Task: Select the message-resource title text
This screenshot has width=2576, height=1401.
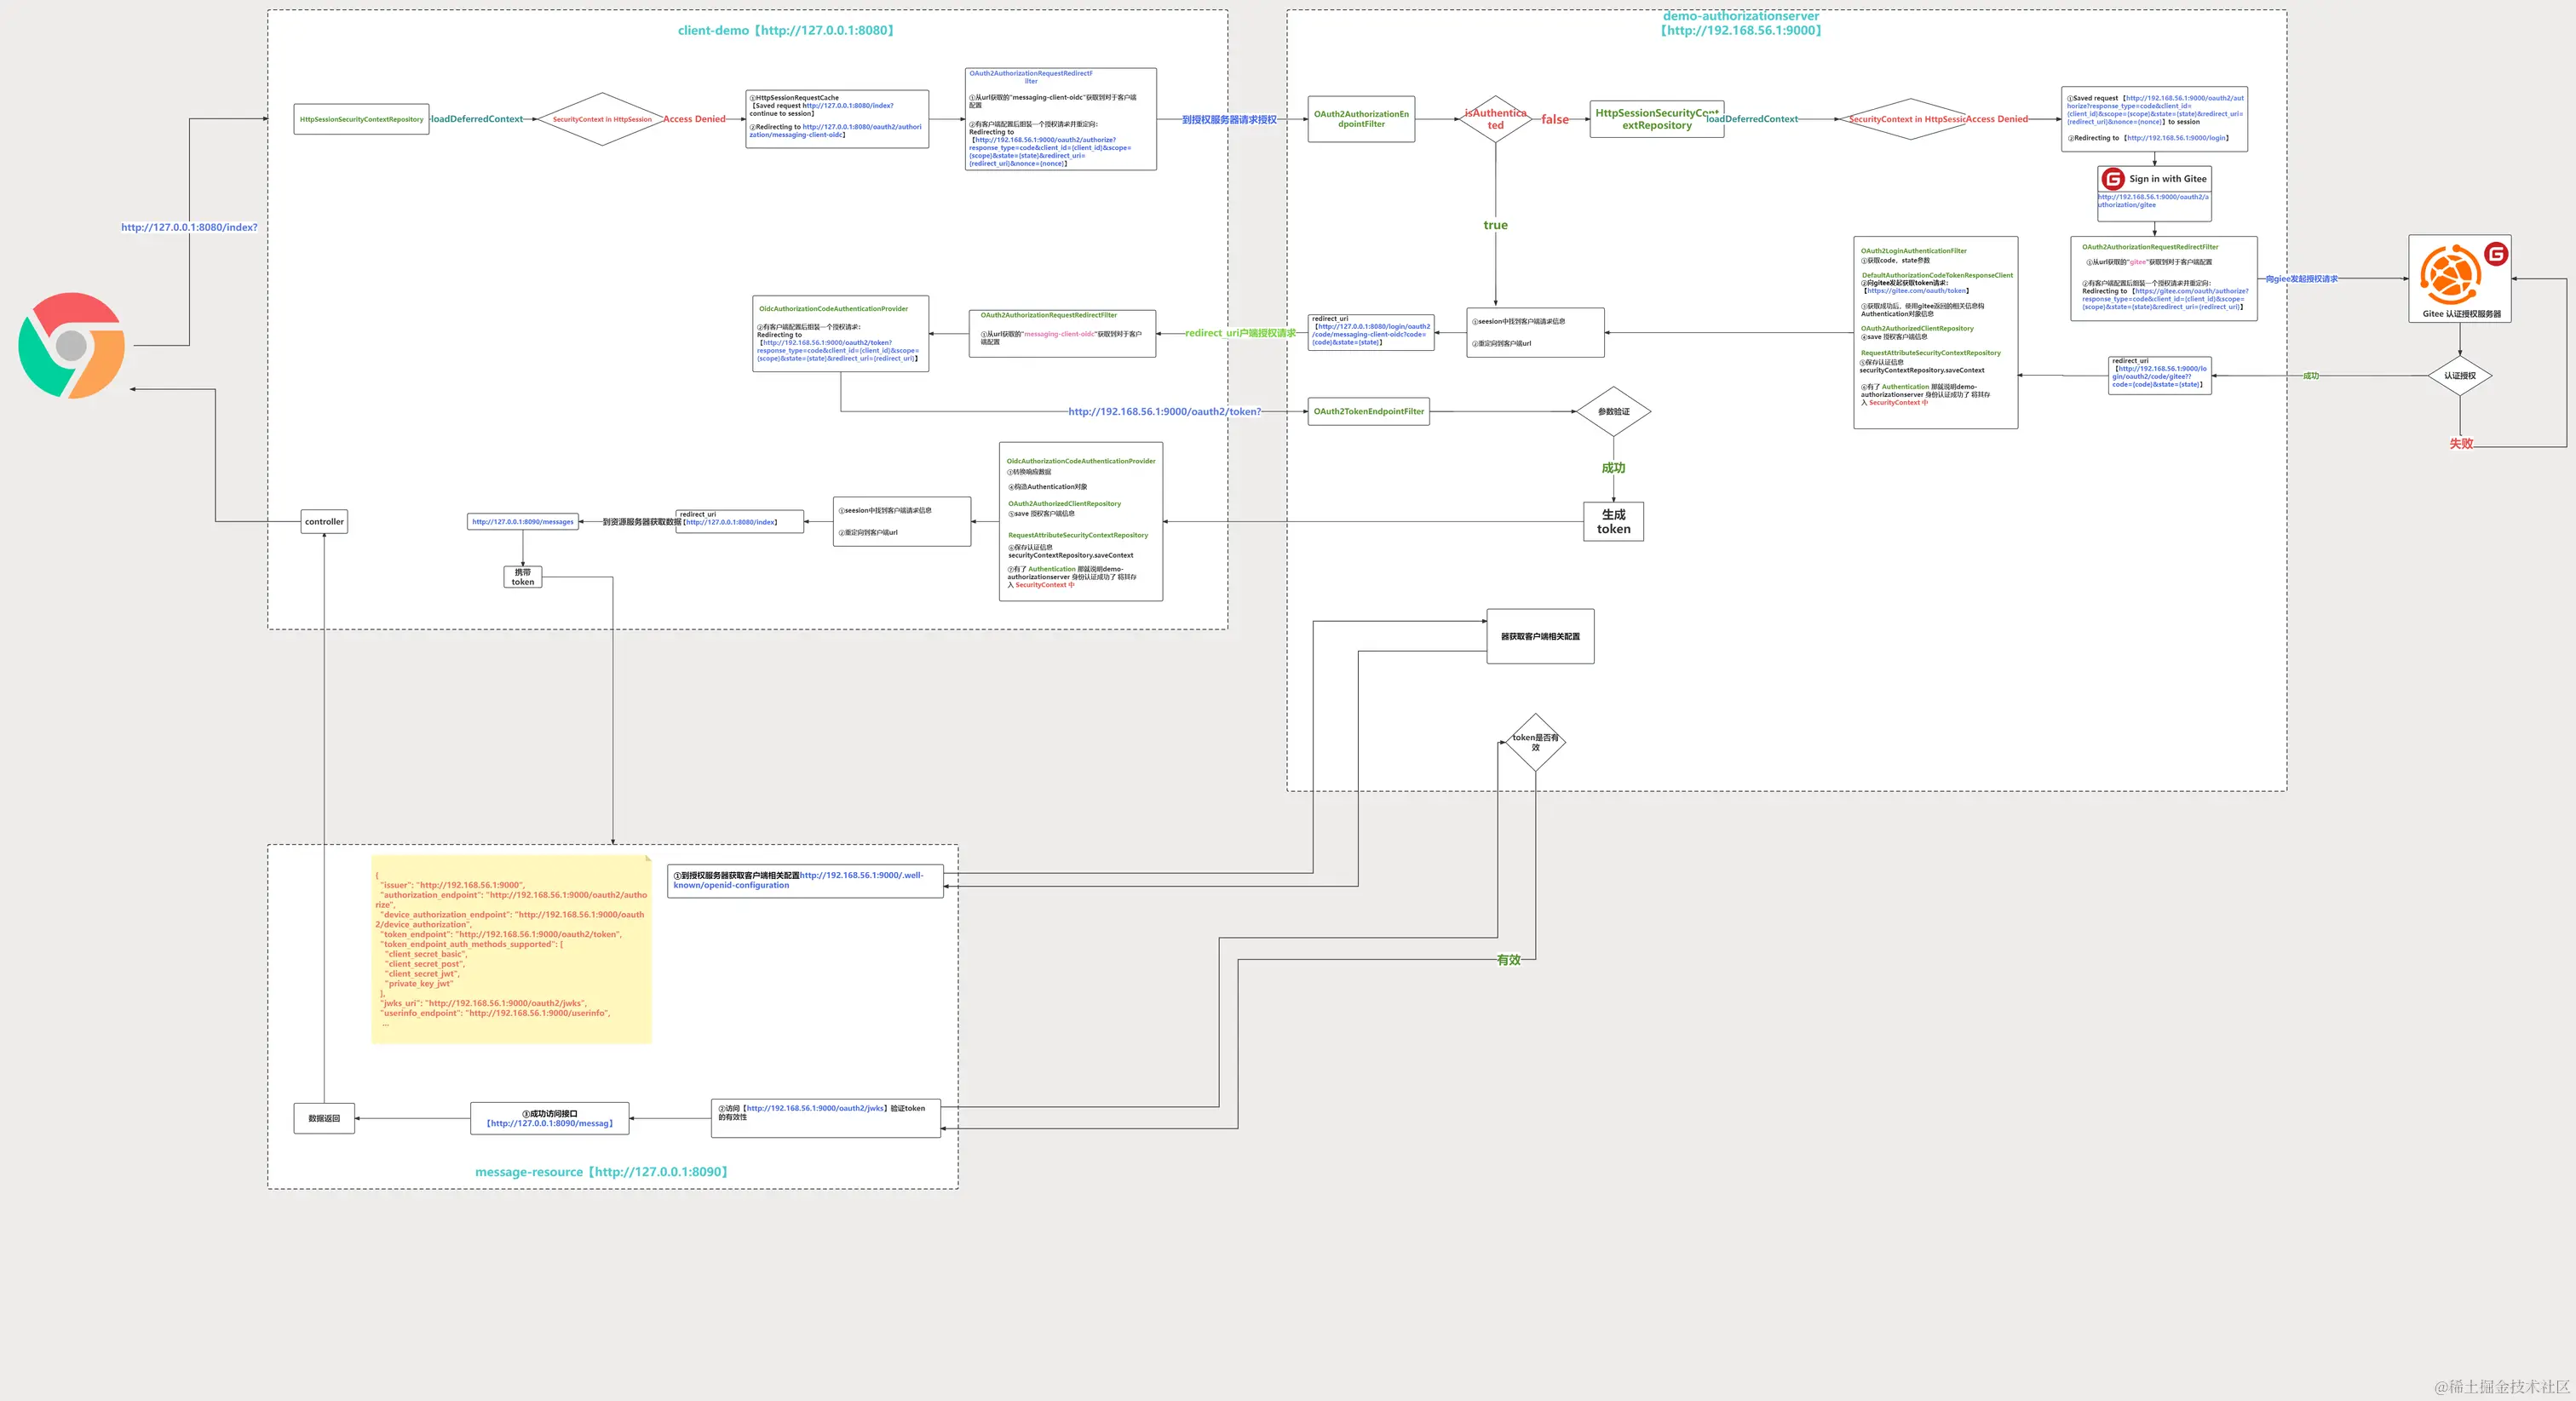Action: 602,1172
